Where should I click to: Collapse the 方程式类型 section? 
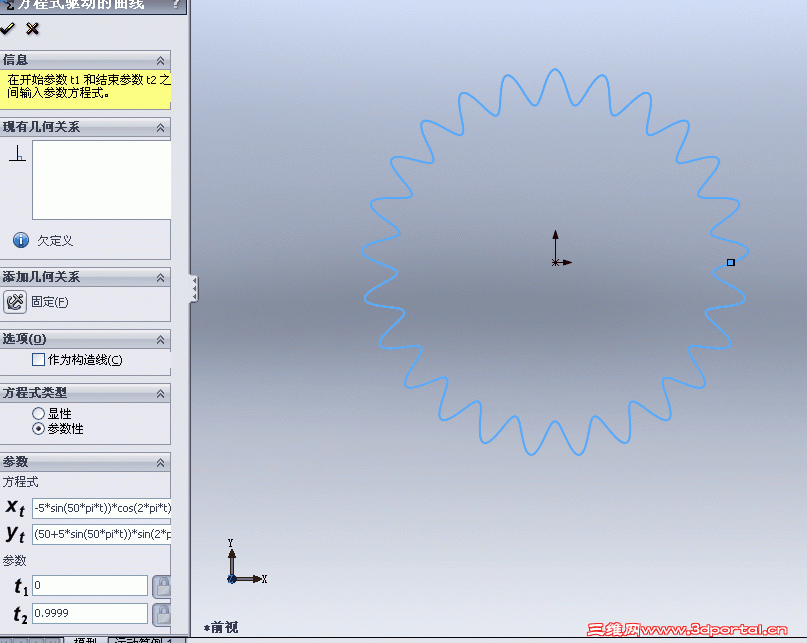(161, 394)
